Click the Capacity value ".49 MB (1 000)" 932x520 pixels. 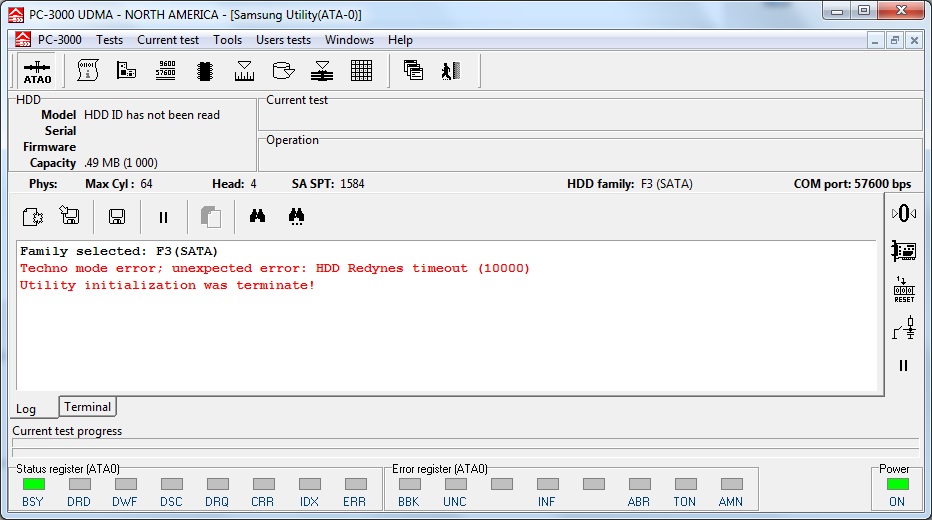point(121,163)
